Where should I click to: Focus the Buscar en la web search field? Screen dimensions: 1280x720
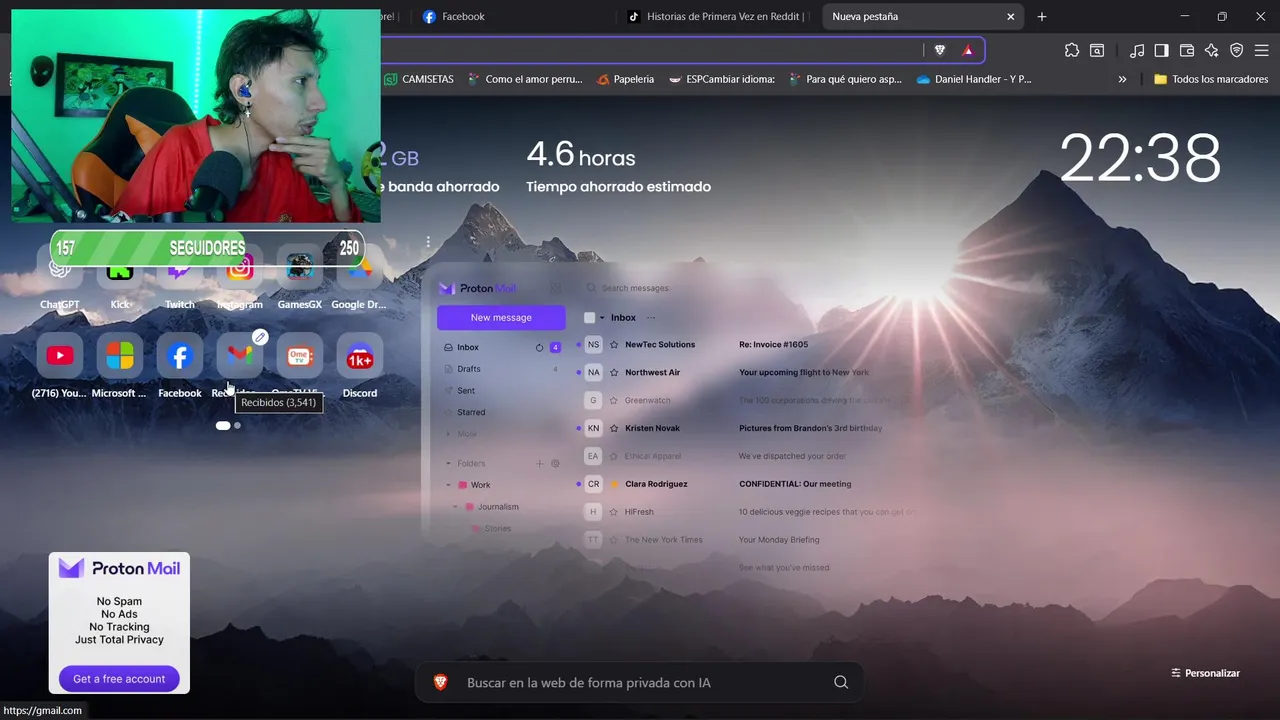[x=640, y=682]
